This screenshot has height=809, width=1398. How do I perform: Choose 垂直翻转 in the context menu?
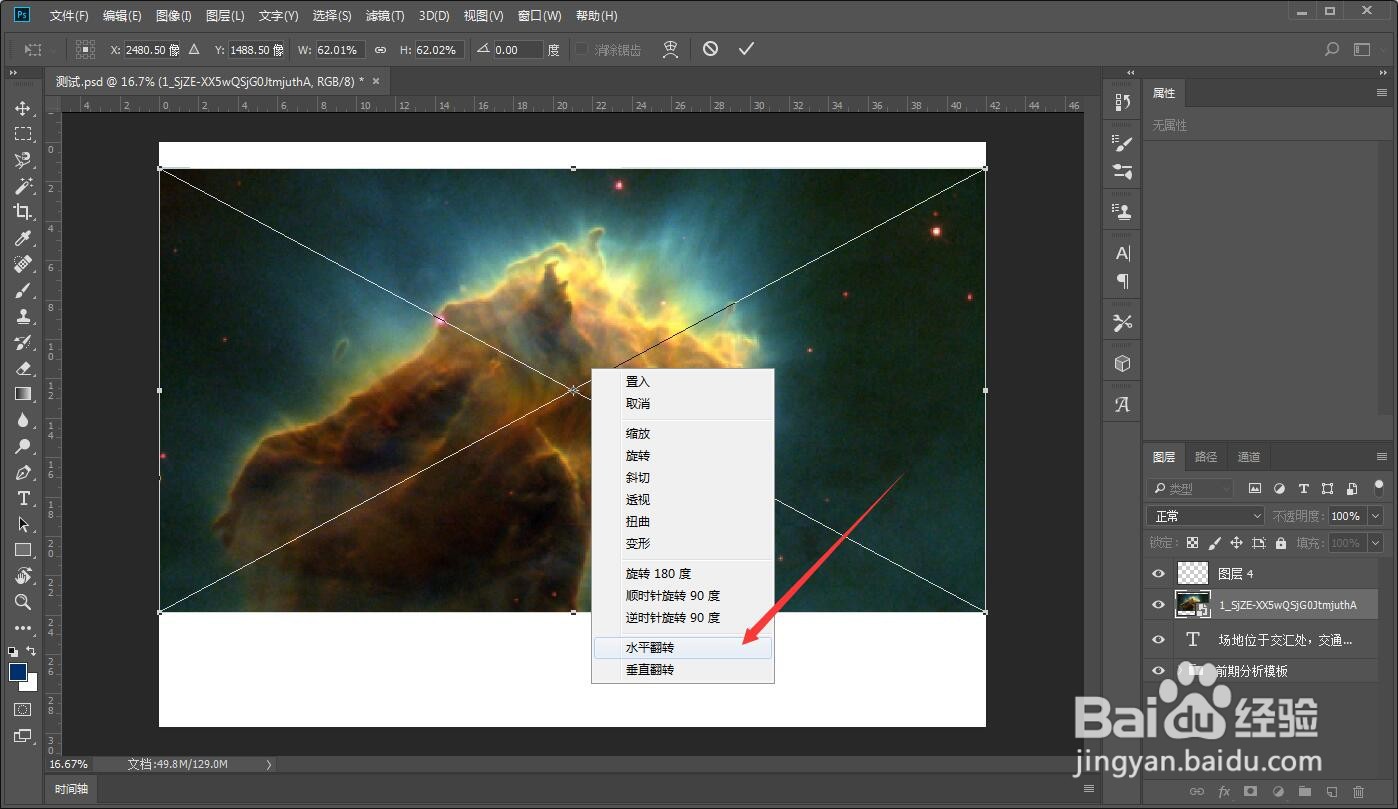coord(683,670)
